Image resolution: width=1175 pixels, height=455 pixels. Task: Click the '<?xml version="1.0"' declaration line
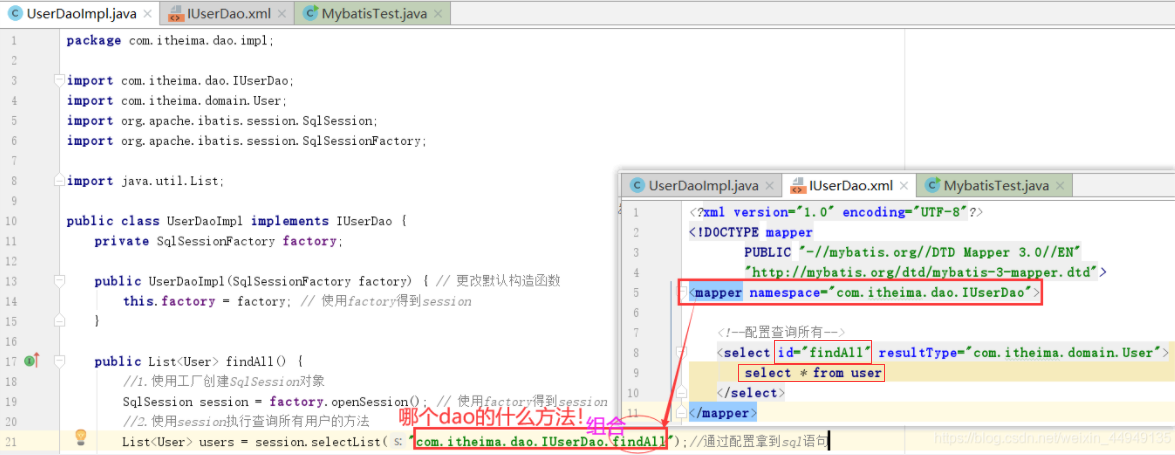click(836, 212)
